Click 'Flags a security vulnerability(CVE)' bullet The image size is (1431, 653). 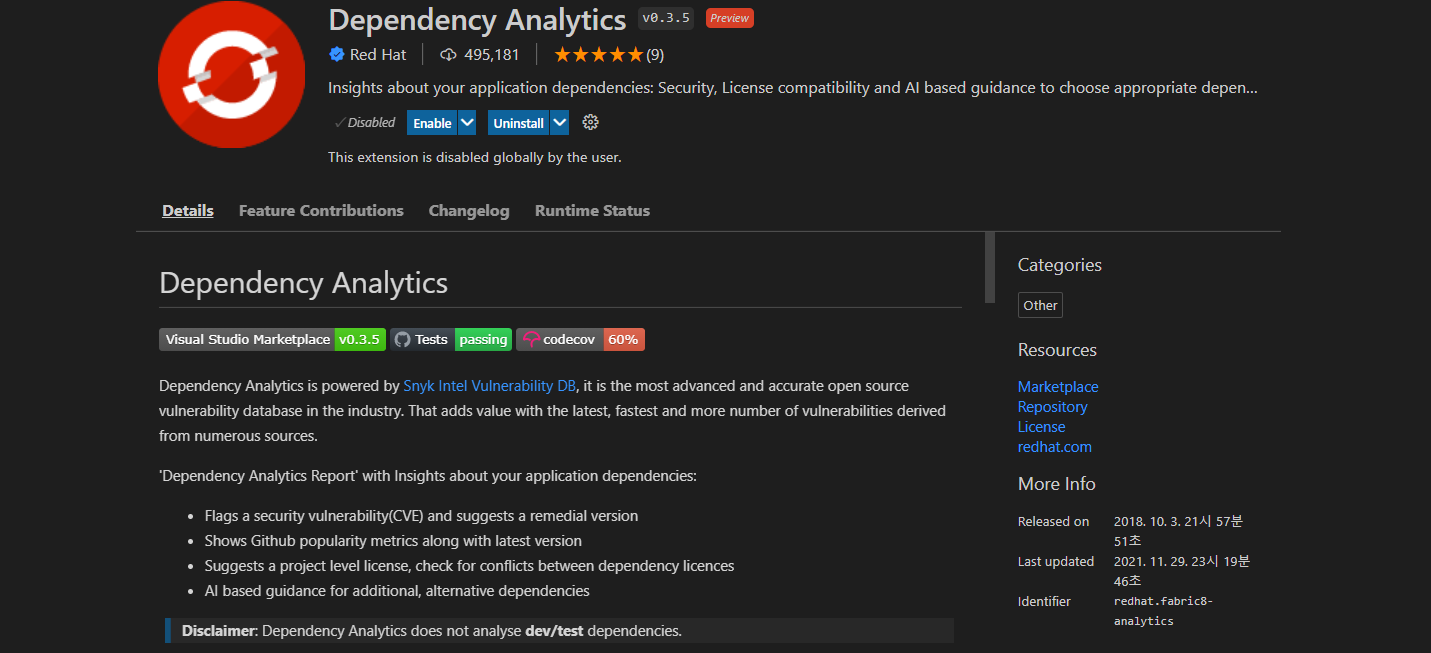[x=421, y=516]
